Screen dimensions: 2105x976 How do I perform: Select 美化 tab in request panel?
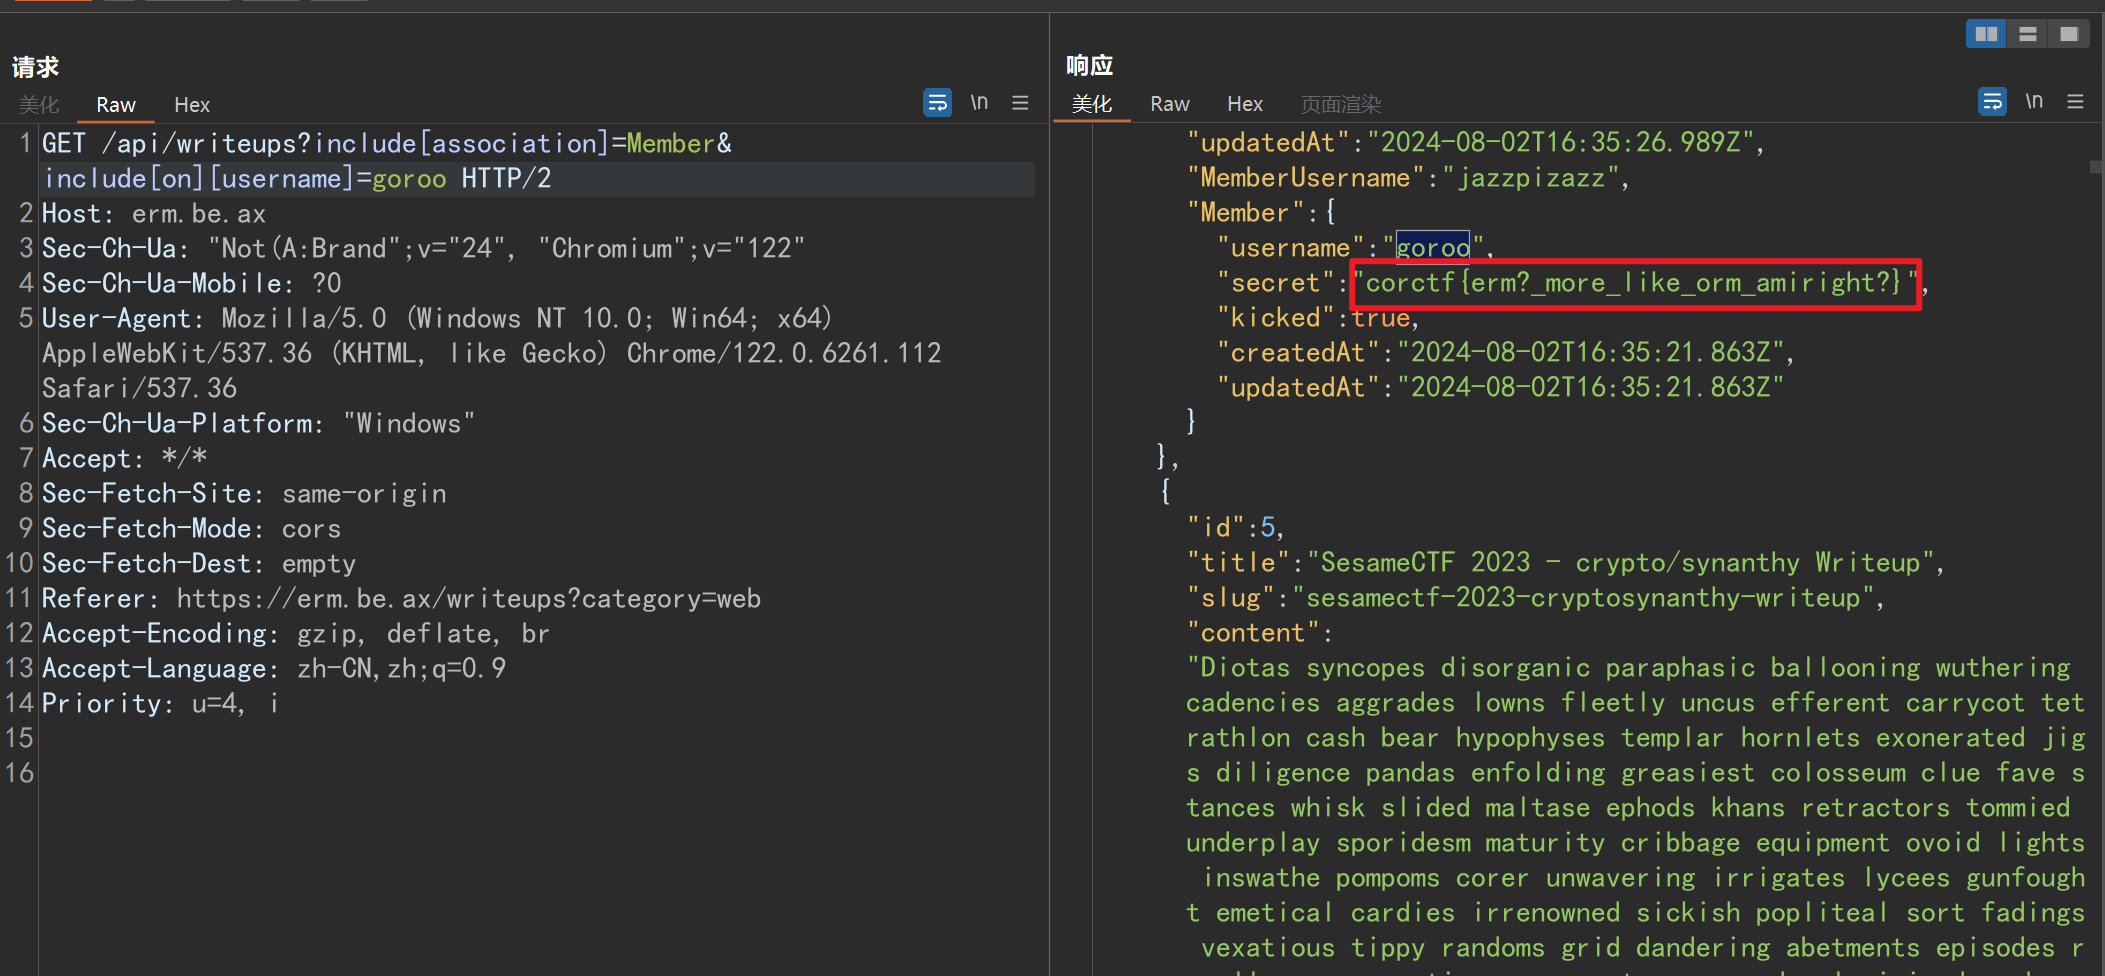[x=39, y=105]
